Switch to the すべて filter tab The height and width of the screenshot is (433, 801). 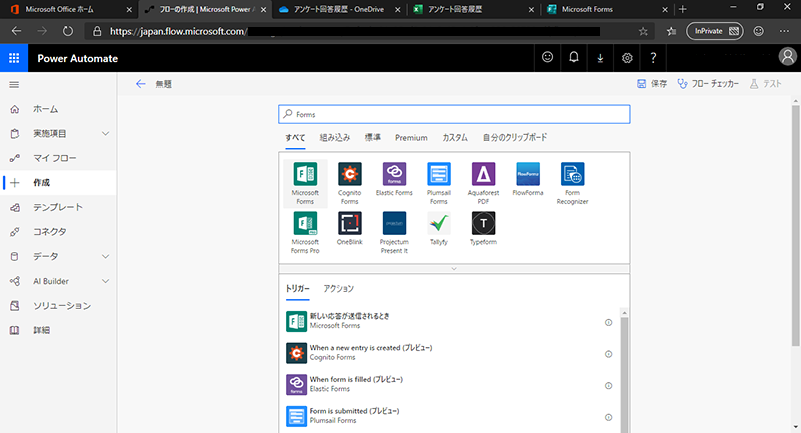295,137
